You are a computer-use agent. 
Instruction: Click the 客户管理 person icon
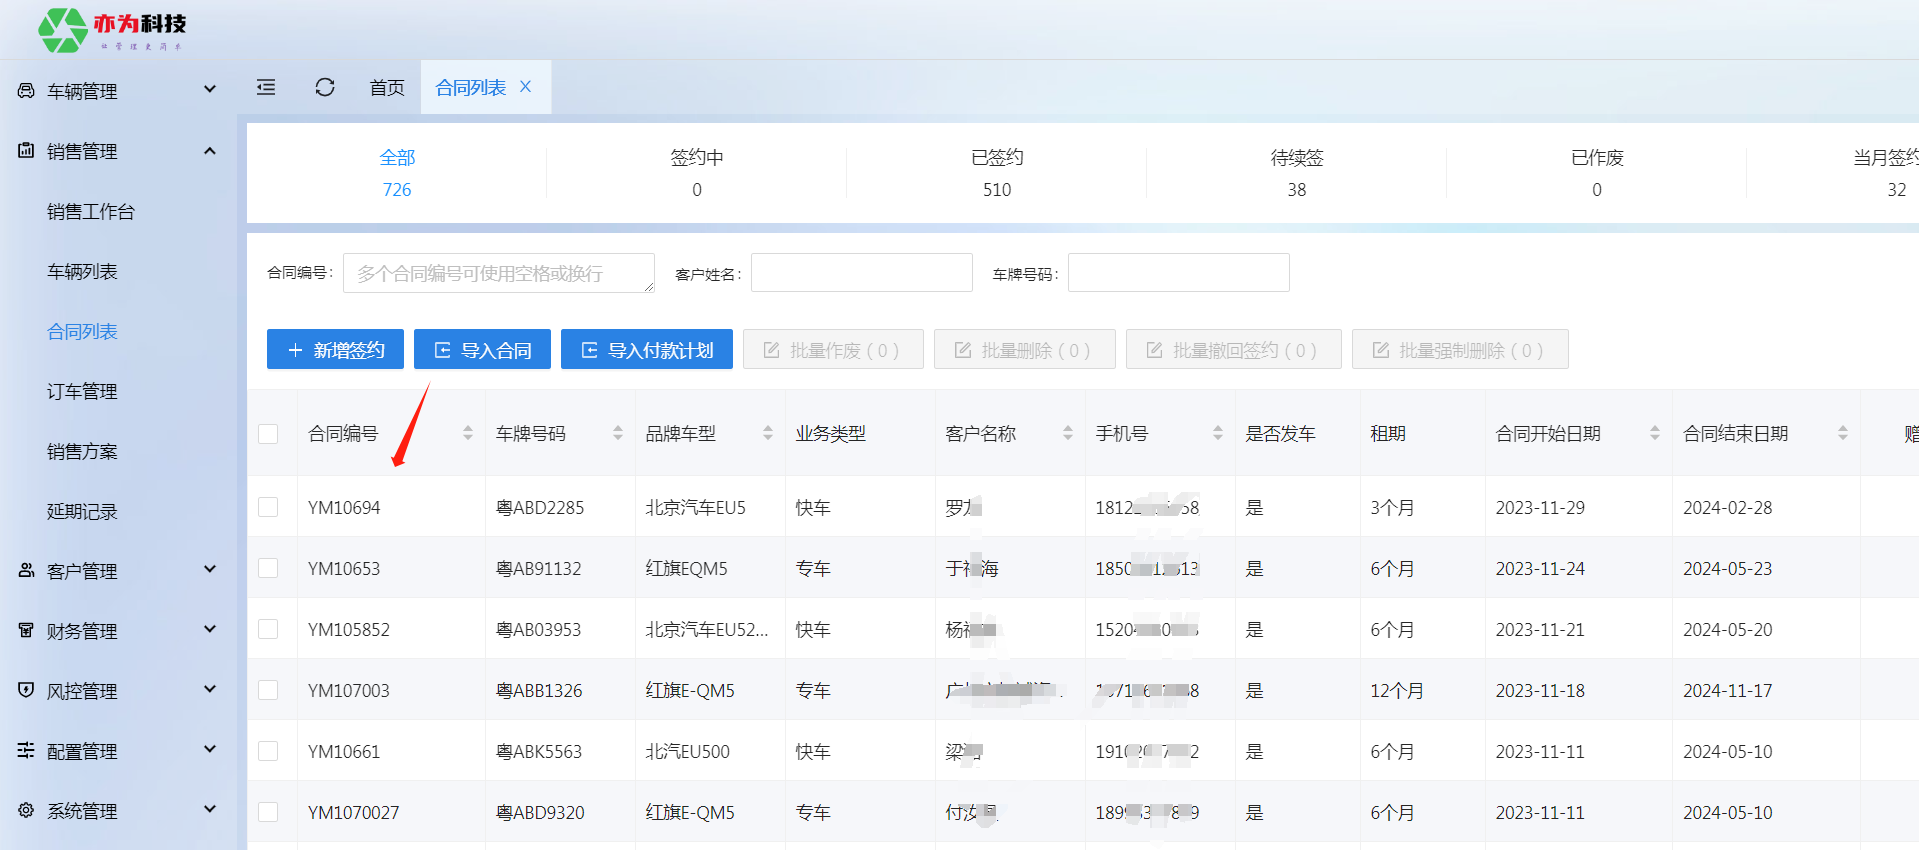[26, 571]
